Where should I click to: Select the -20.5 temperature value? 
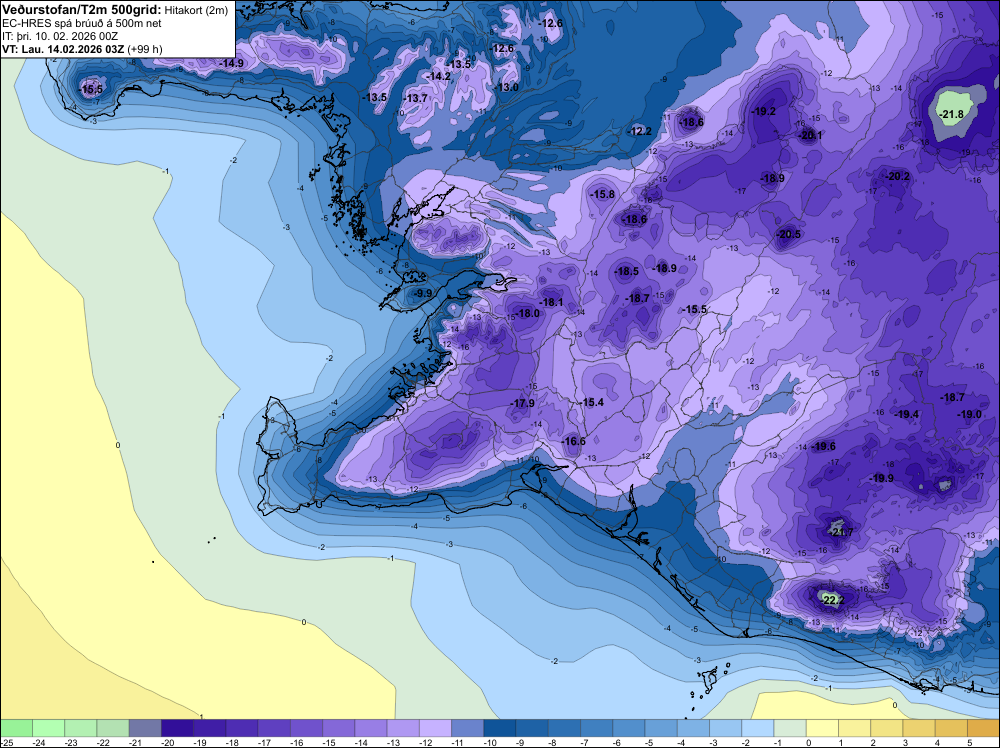click(788, 234)
